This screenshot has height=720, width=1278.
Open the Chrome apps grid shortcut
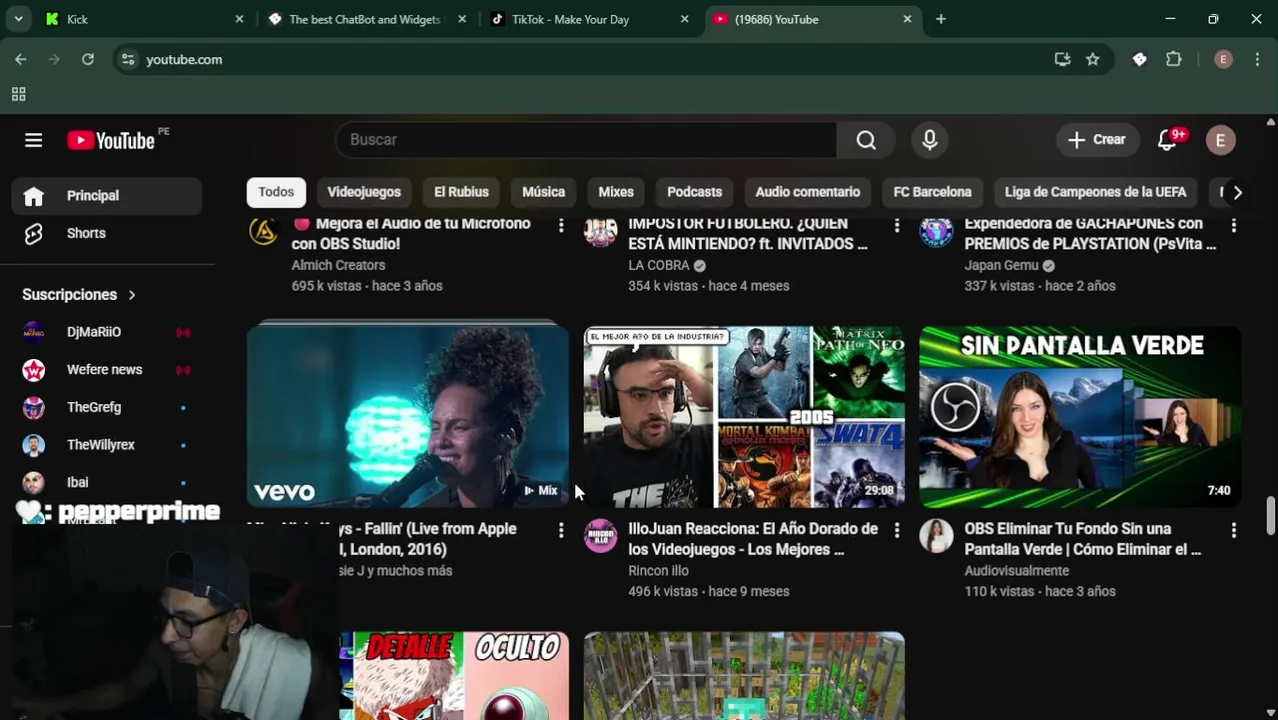[x=18, y=94]
